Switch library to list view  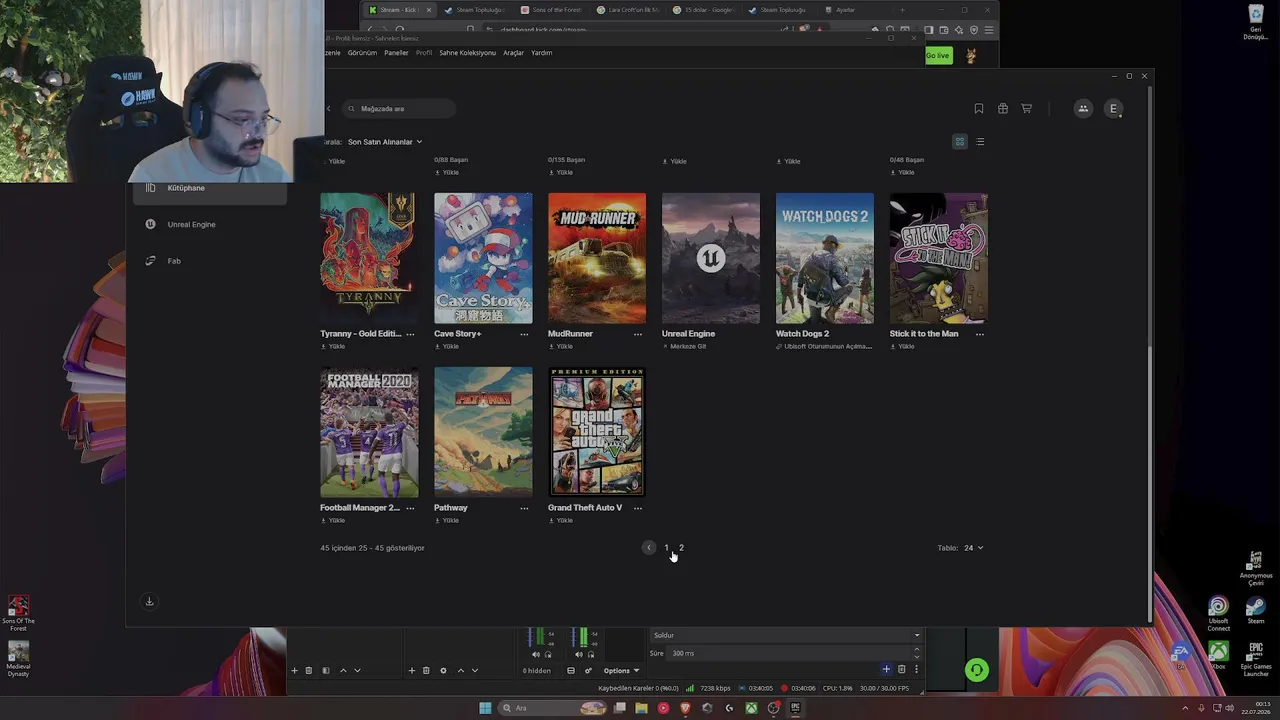pos(980,142)
